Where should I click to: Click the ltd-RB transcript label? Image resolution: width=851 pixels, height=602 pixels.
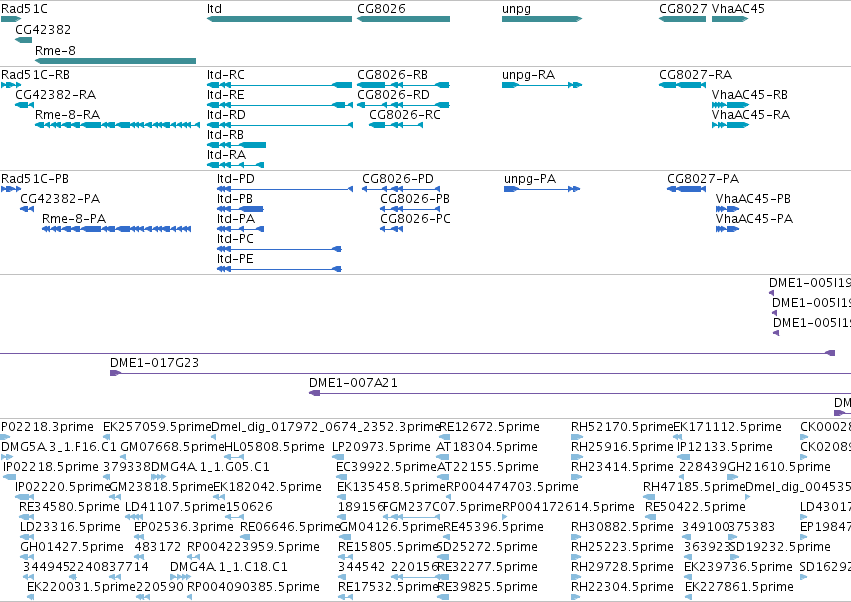click(225, 135)
